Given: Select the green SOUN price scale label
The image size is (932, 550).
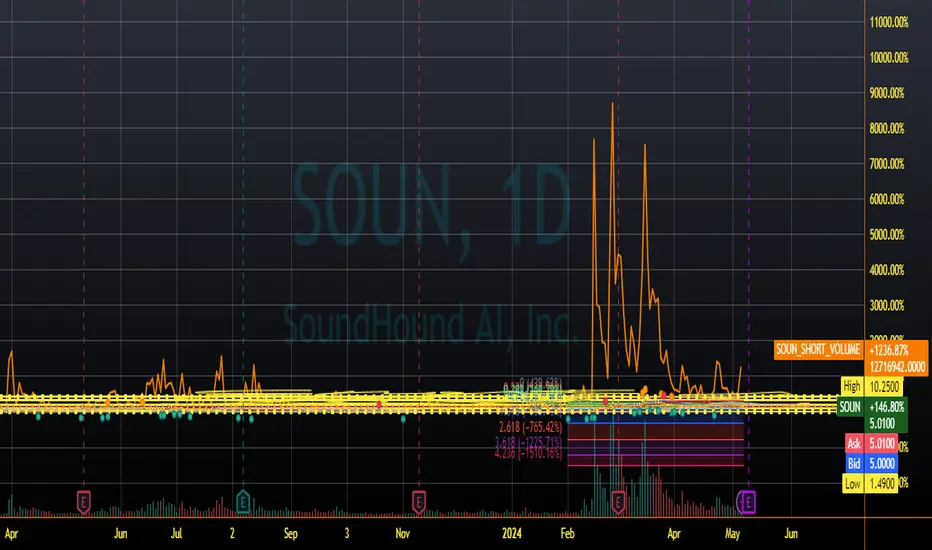Looking at the screenshot, I should 849,407.
